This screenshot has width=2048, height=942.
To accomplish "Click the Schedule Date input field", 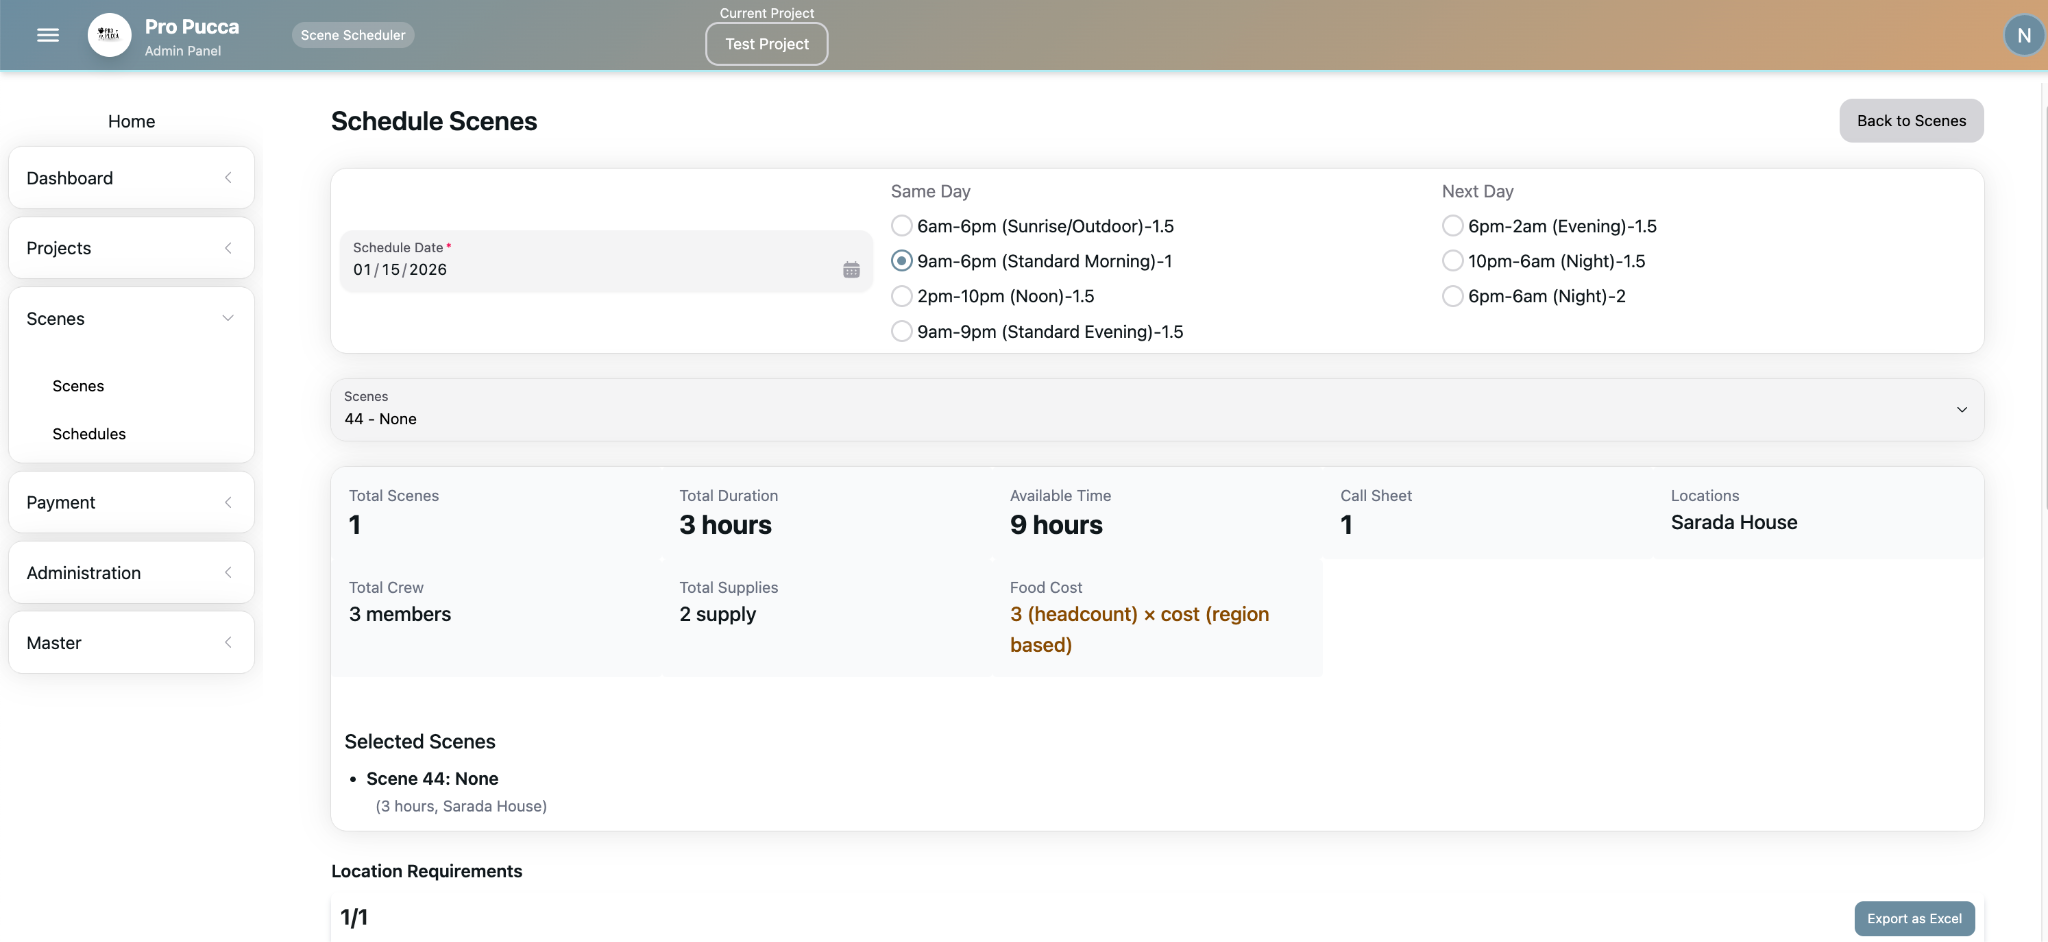I will click(590, 270).
